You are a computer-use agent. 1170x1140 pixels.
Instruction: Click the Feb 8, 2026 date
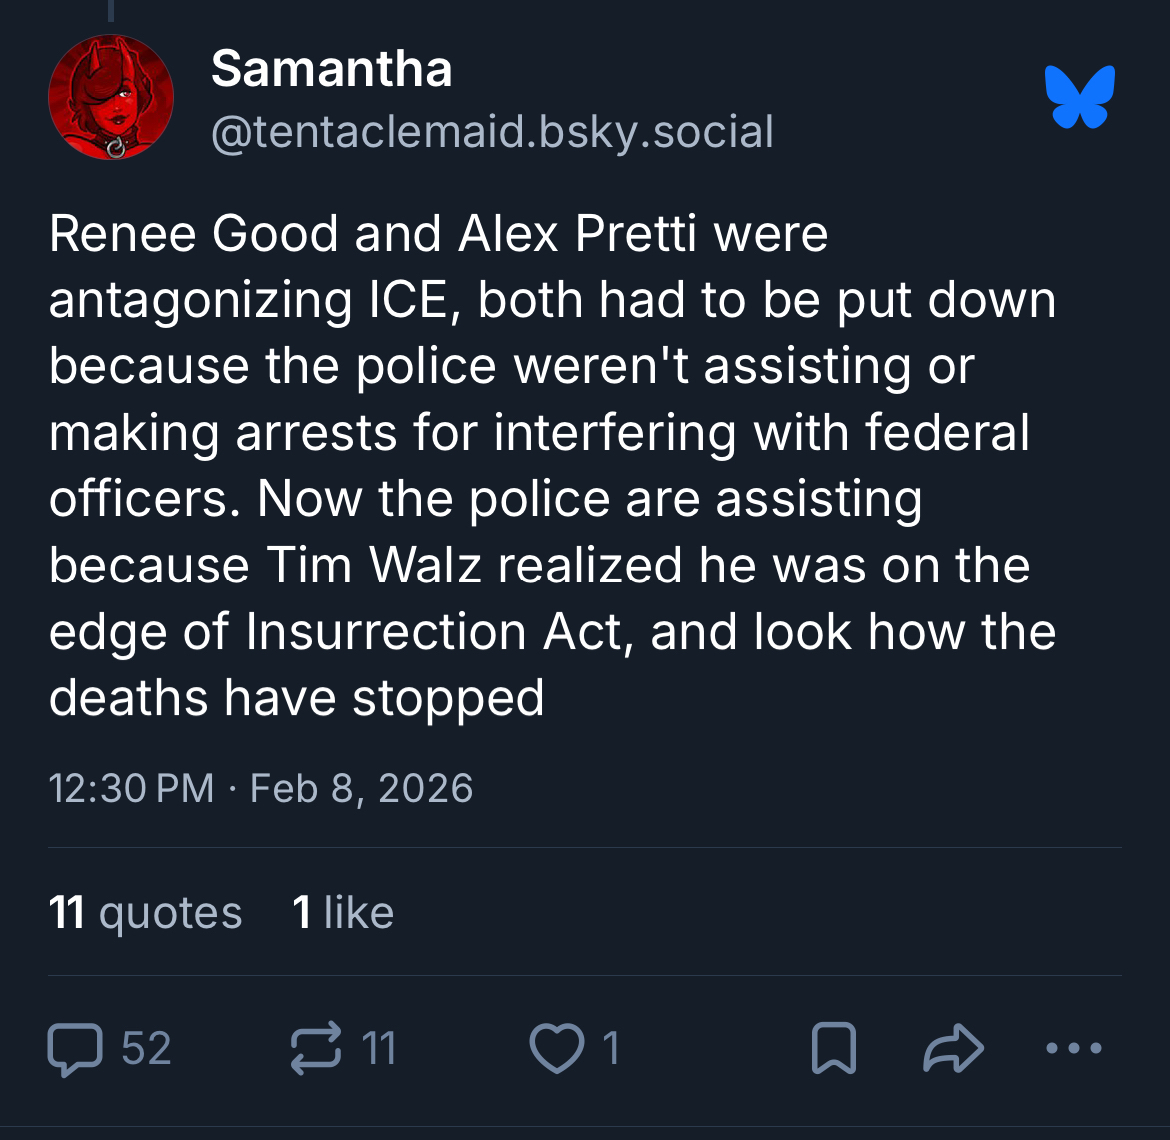tap(361, 788)
